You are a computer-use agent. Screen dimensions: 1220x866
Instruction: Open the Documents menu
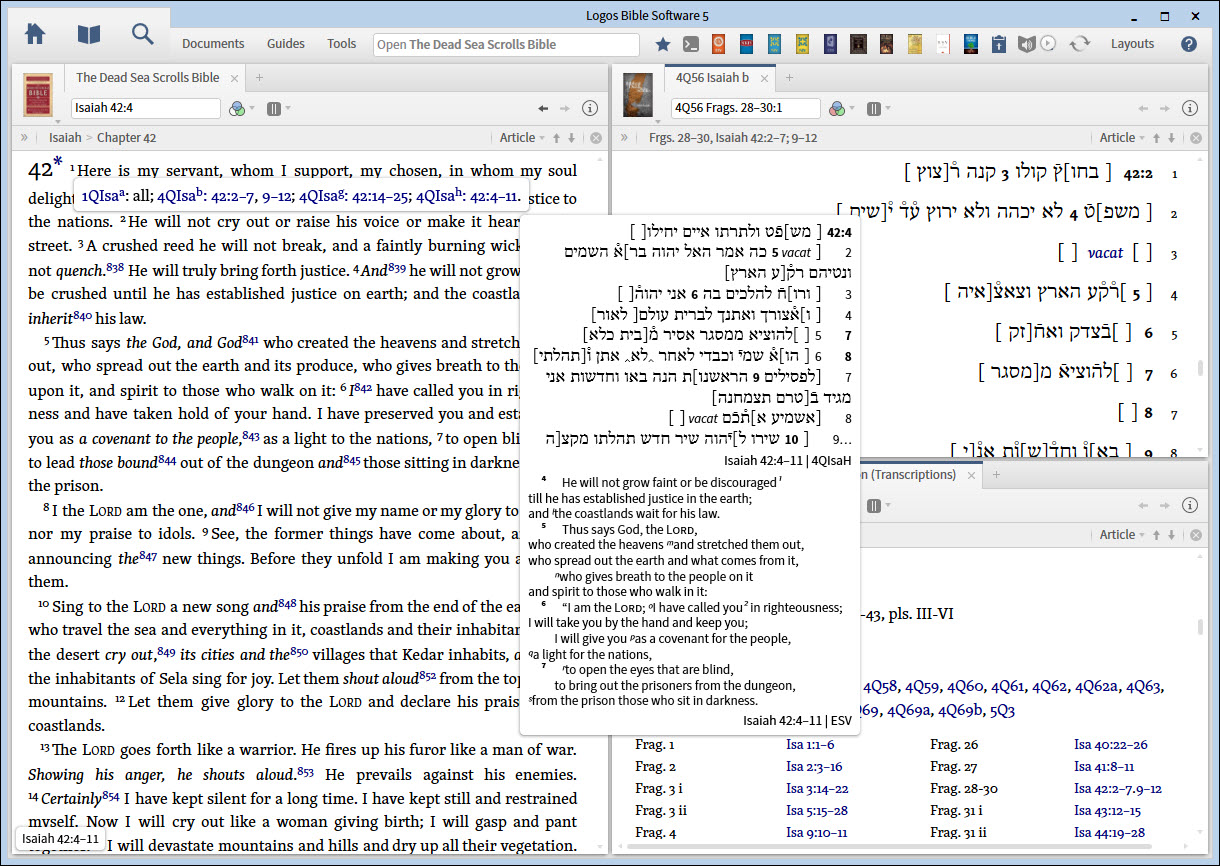(x=213, y=44)
